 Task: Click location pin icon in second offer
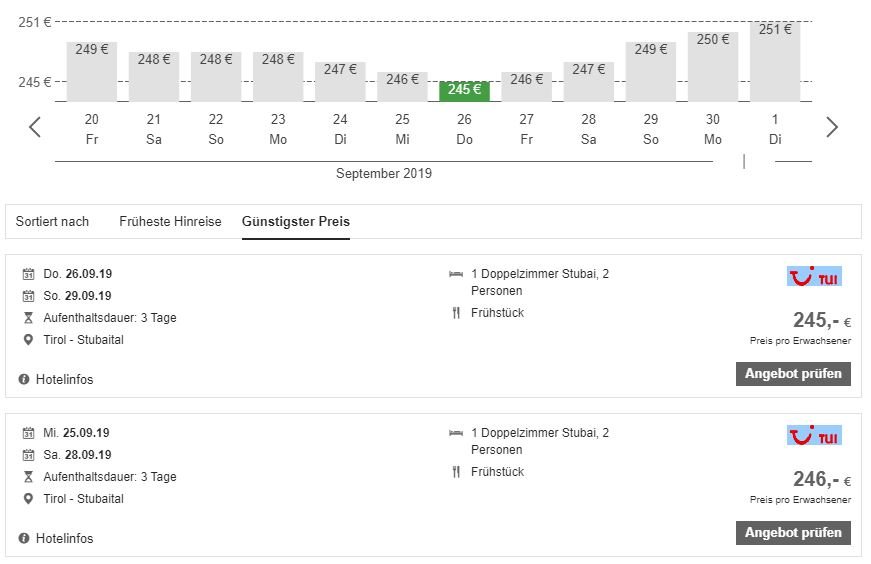point(28,499)
